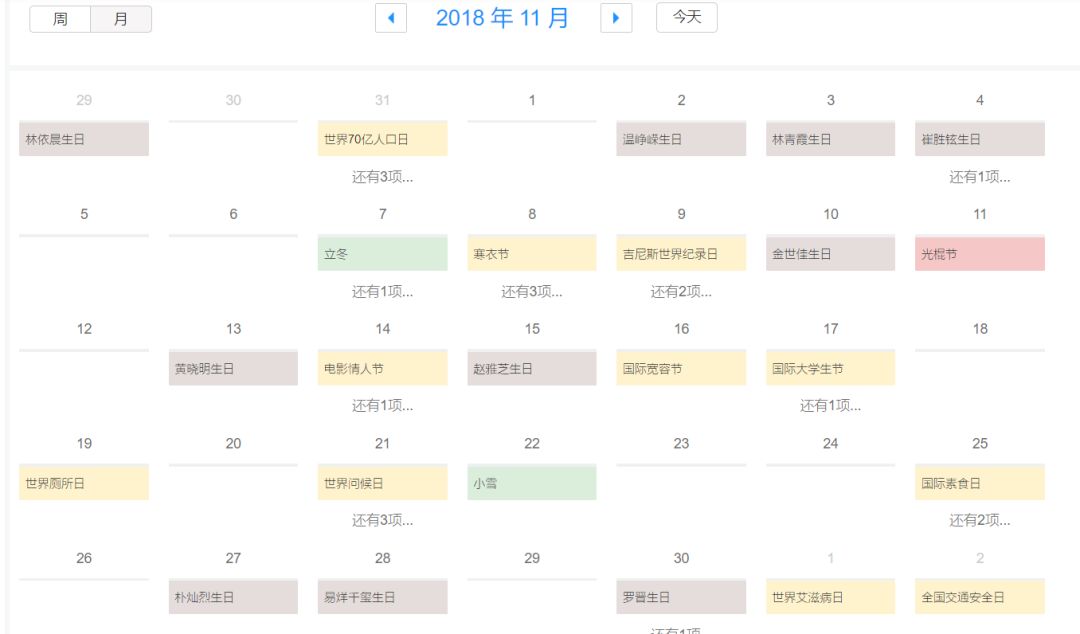Click the 2018 年 11 月 title
This screenshot has width=1080, height=634.
502,18
